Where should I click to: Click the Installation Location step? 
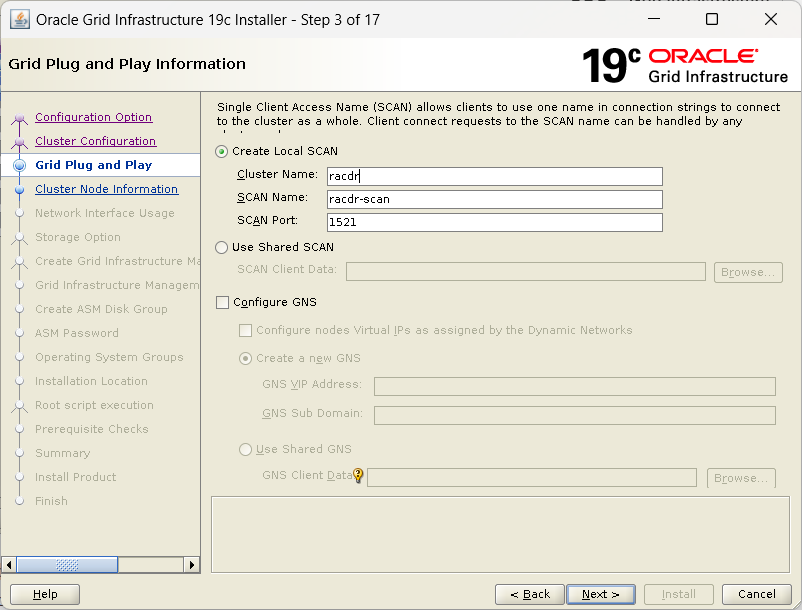coord(91,381)
